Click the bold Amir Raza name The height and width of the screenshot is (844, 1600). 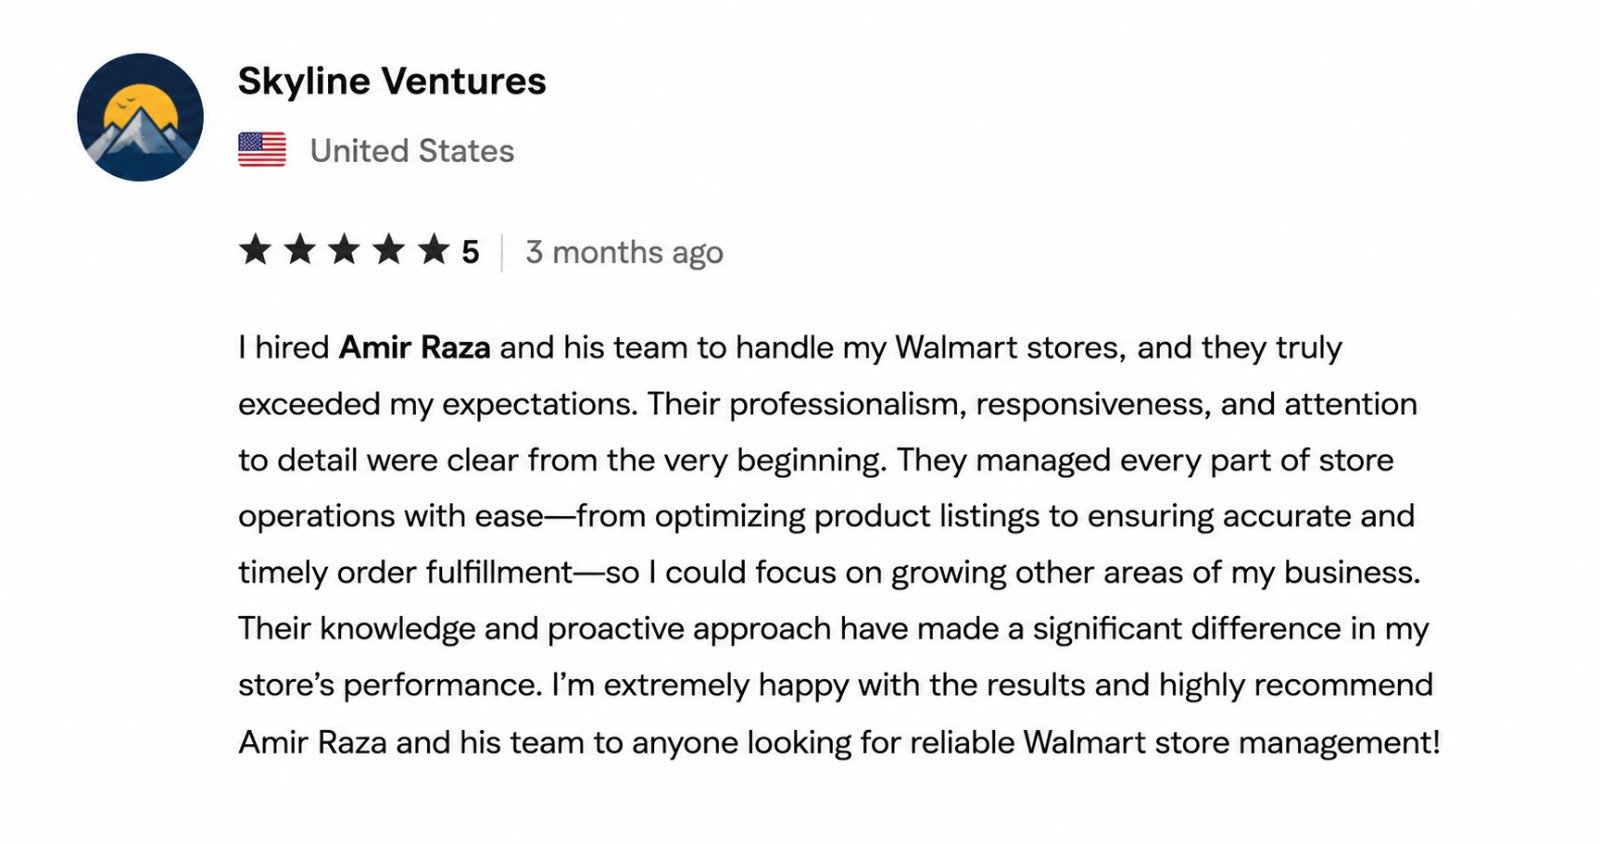[415, 347]
